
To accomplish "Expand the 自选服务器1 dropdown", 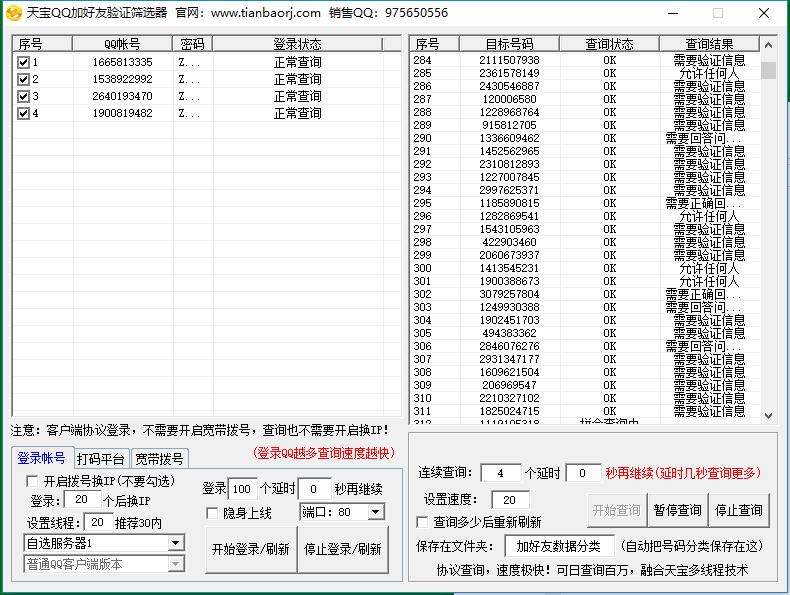I will pyautogui.click(x=175, y=543).
